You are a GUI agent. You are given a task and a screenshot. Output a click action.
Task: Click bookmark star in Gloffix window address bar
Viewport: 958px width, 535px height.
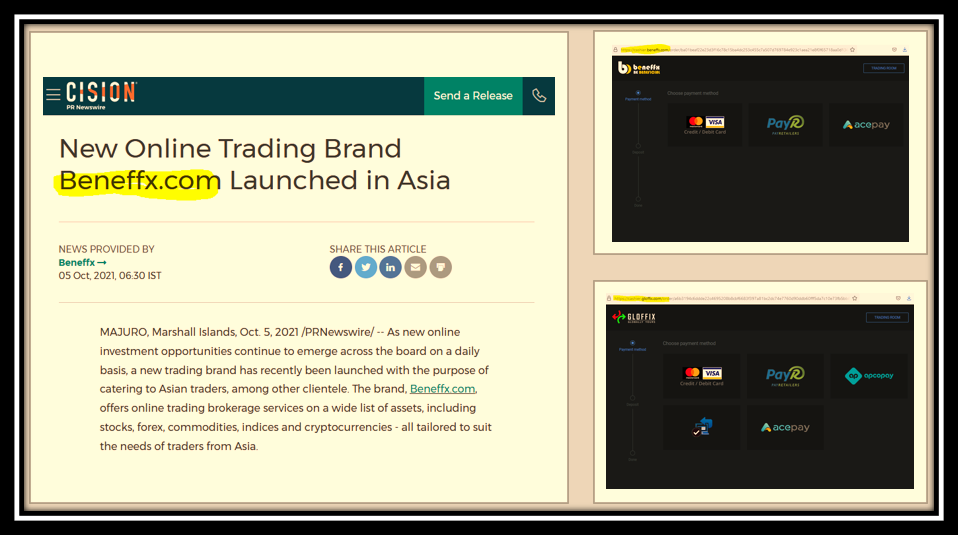pyautogui.click(x=855, y=299)
